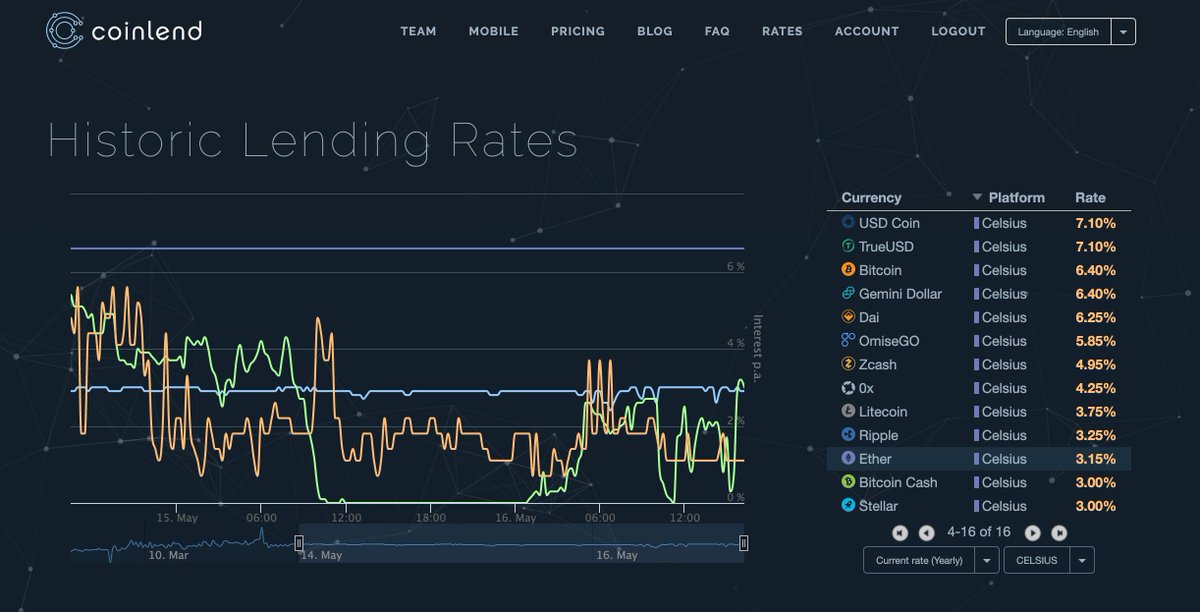The height and width of the screenshot is (612, 1200).
Task: Click arrow beside Current rate (Yearly)
Action: pos(987,560)
